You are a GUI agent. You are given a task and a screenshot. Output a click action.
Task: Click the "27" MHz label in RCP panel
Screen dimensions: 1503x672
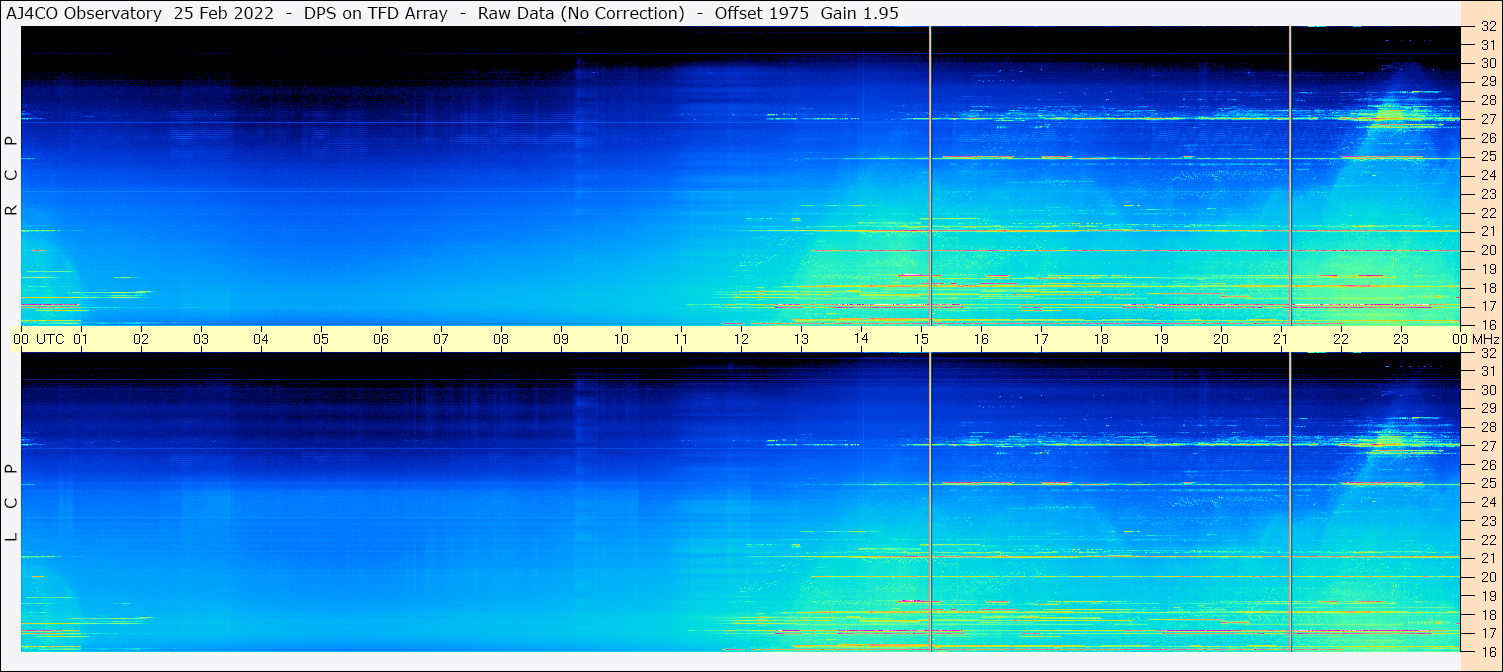click(x=1488, y=120)
